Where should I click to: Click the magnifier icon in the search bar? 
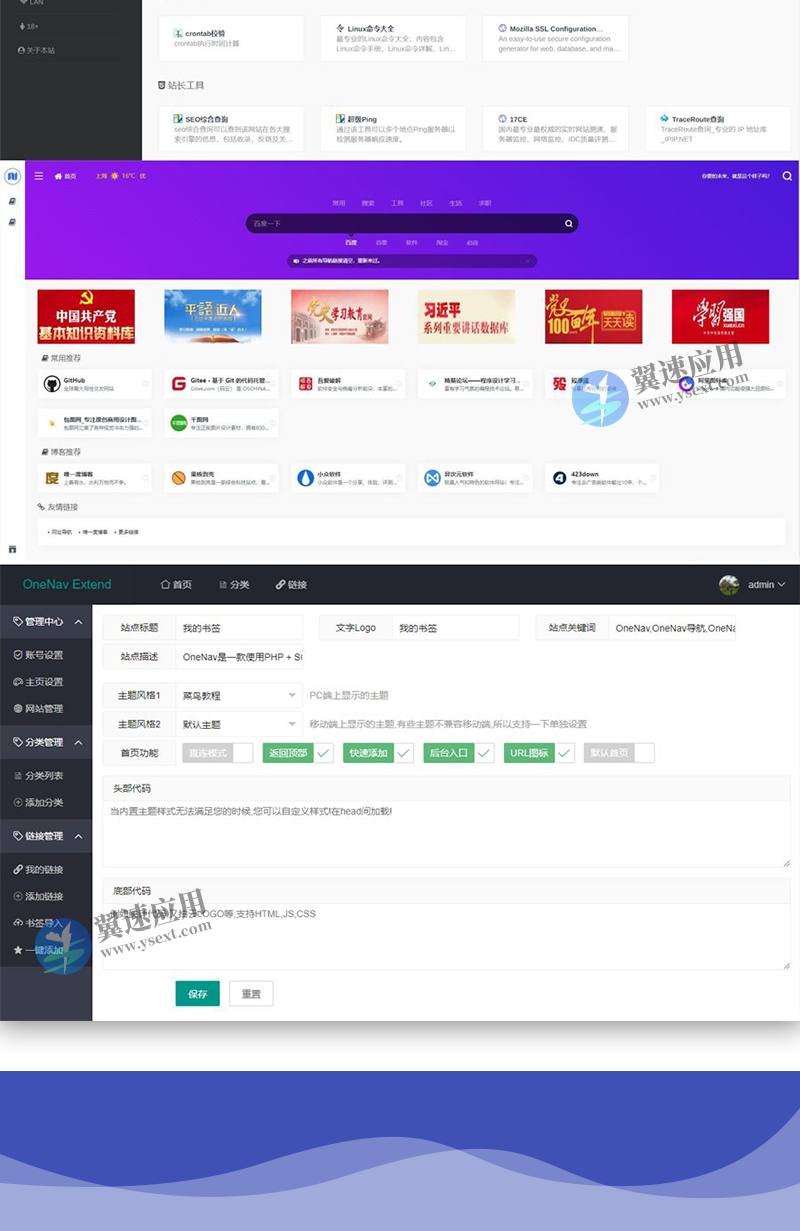(567, 224)
